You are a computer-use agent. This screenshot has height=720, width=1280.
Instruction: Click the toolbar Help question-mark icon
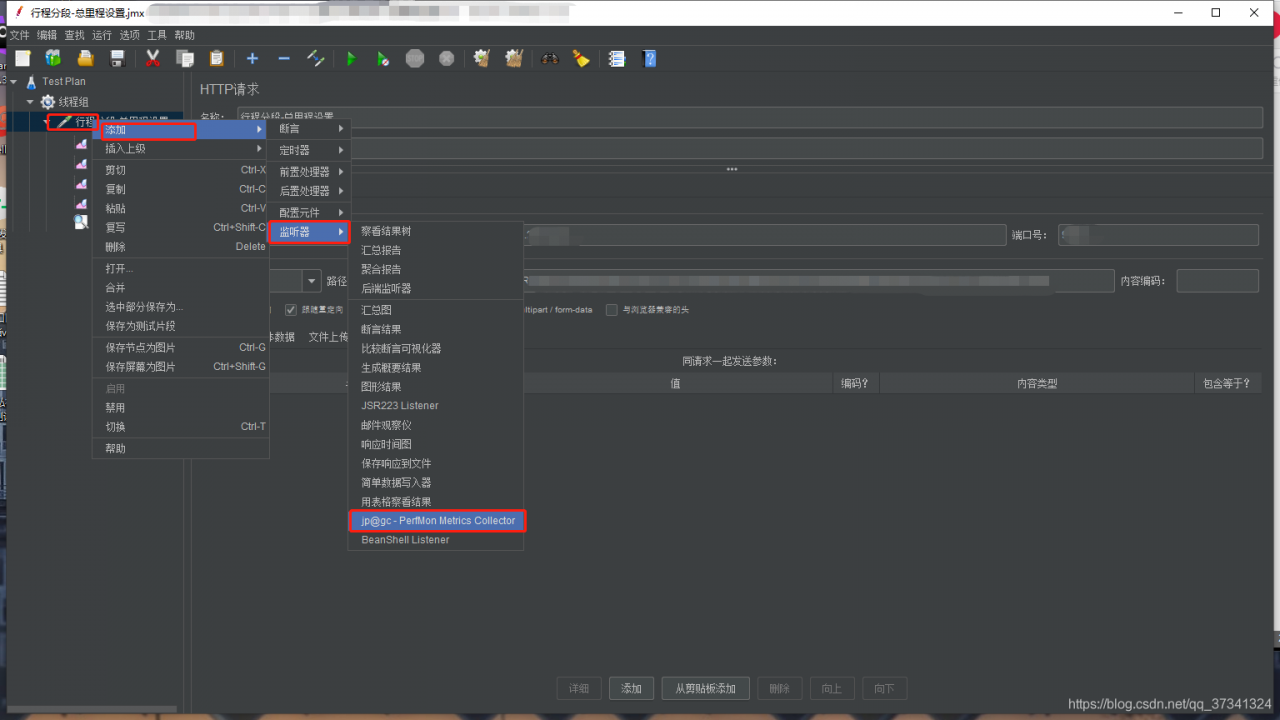[649, 58]
